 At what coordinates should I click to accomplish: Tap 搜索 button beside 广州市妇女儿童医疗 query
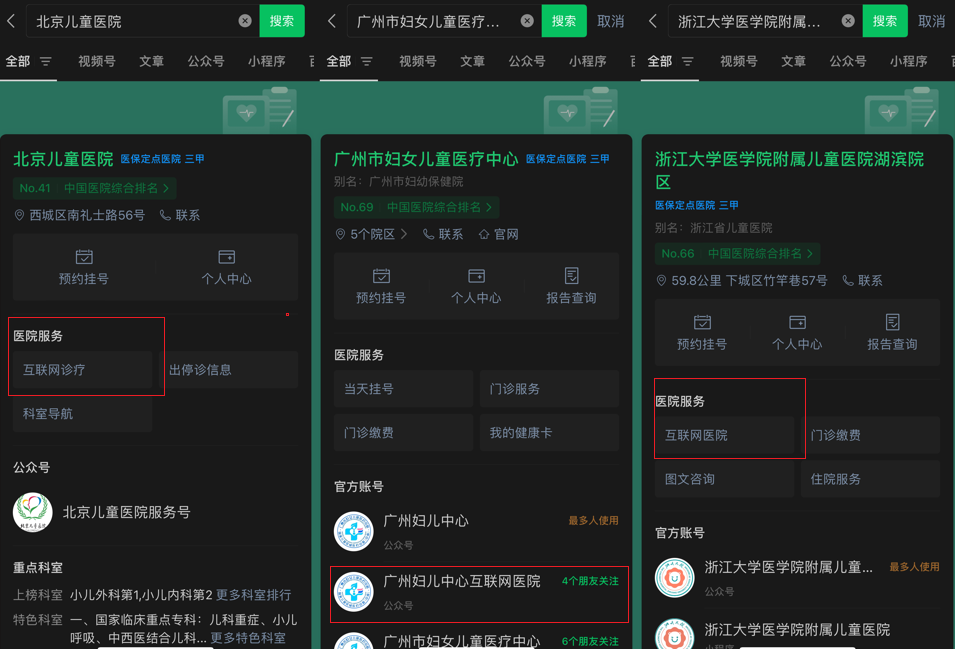564,21
